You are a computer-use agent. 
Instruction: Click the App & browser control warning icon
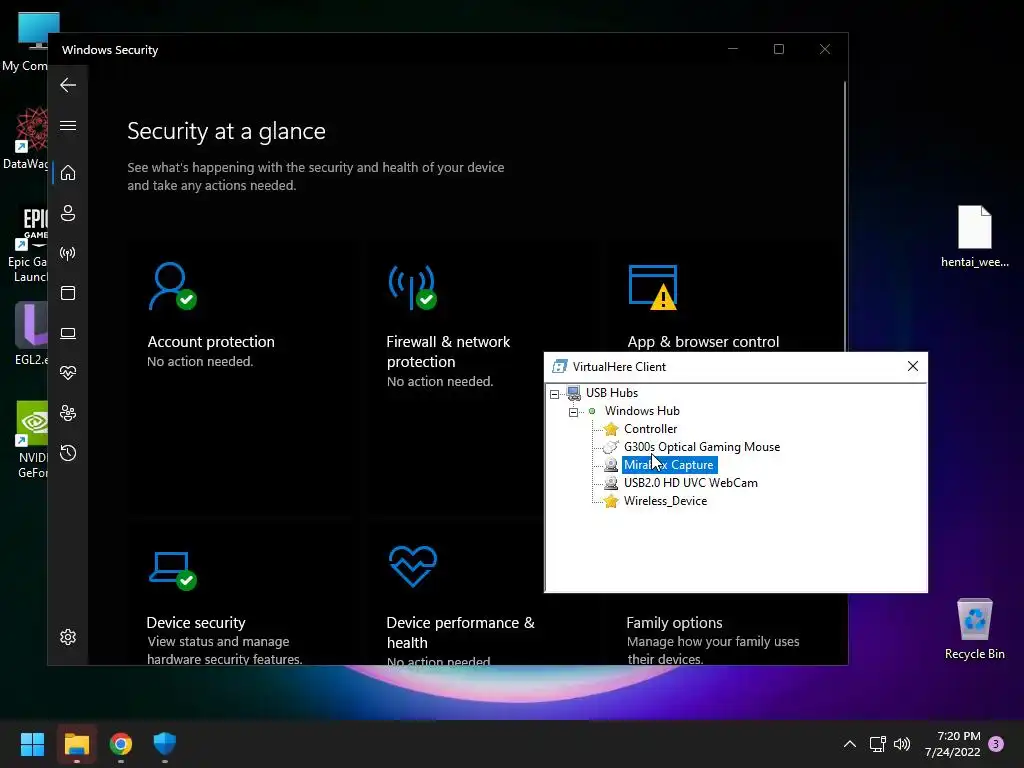pyautogui.click(x=652, y=287)
